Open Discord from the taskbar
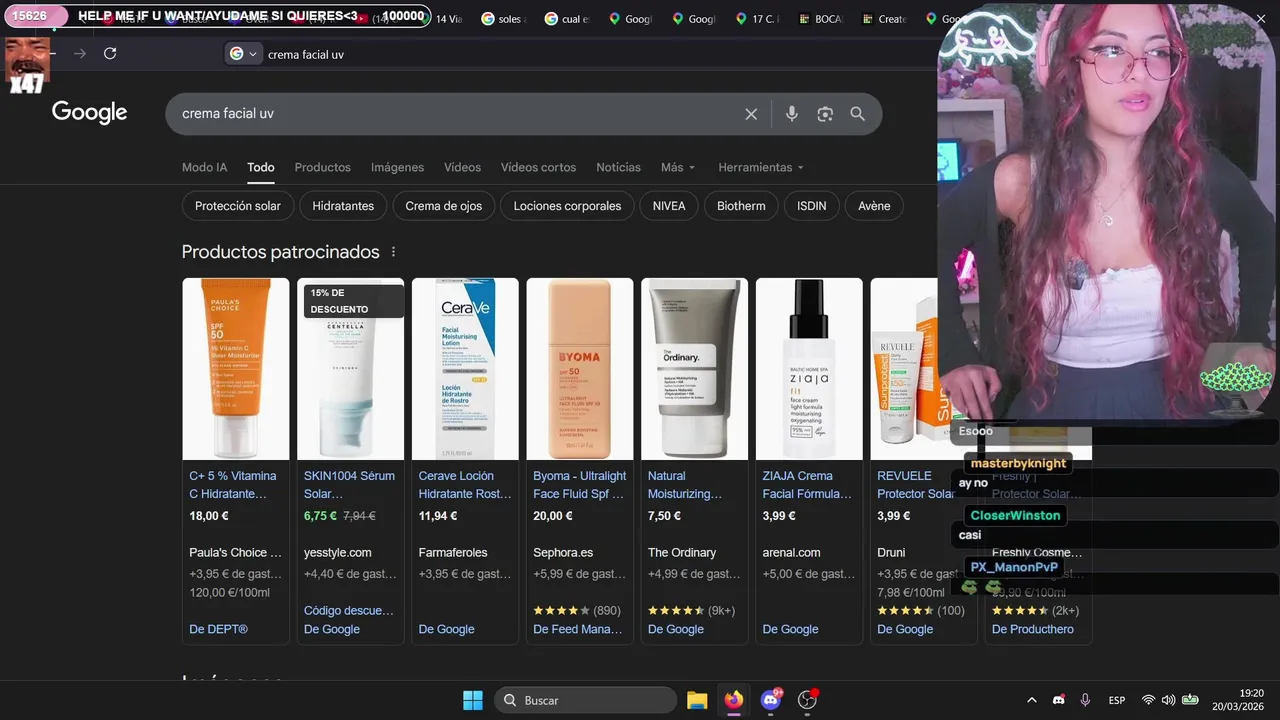Image resolution: width=1280 pixels, height=720 pixels. click(x=771, y=700)
